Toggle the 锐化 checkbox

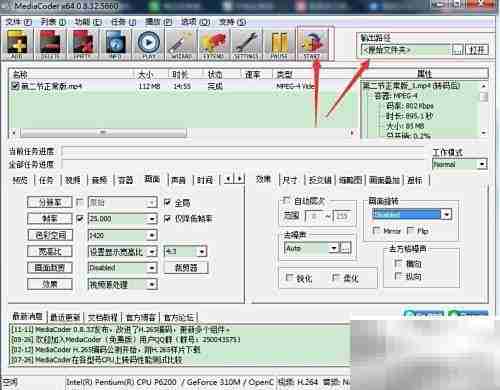pos(289,277)
